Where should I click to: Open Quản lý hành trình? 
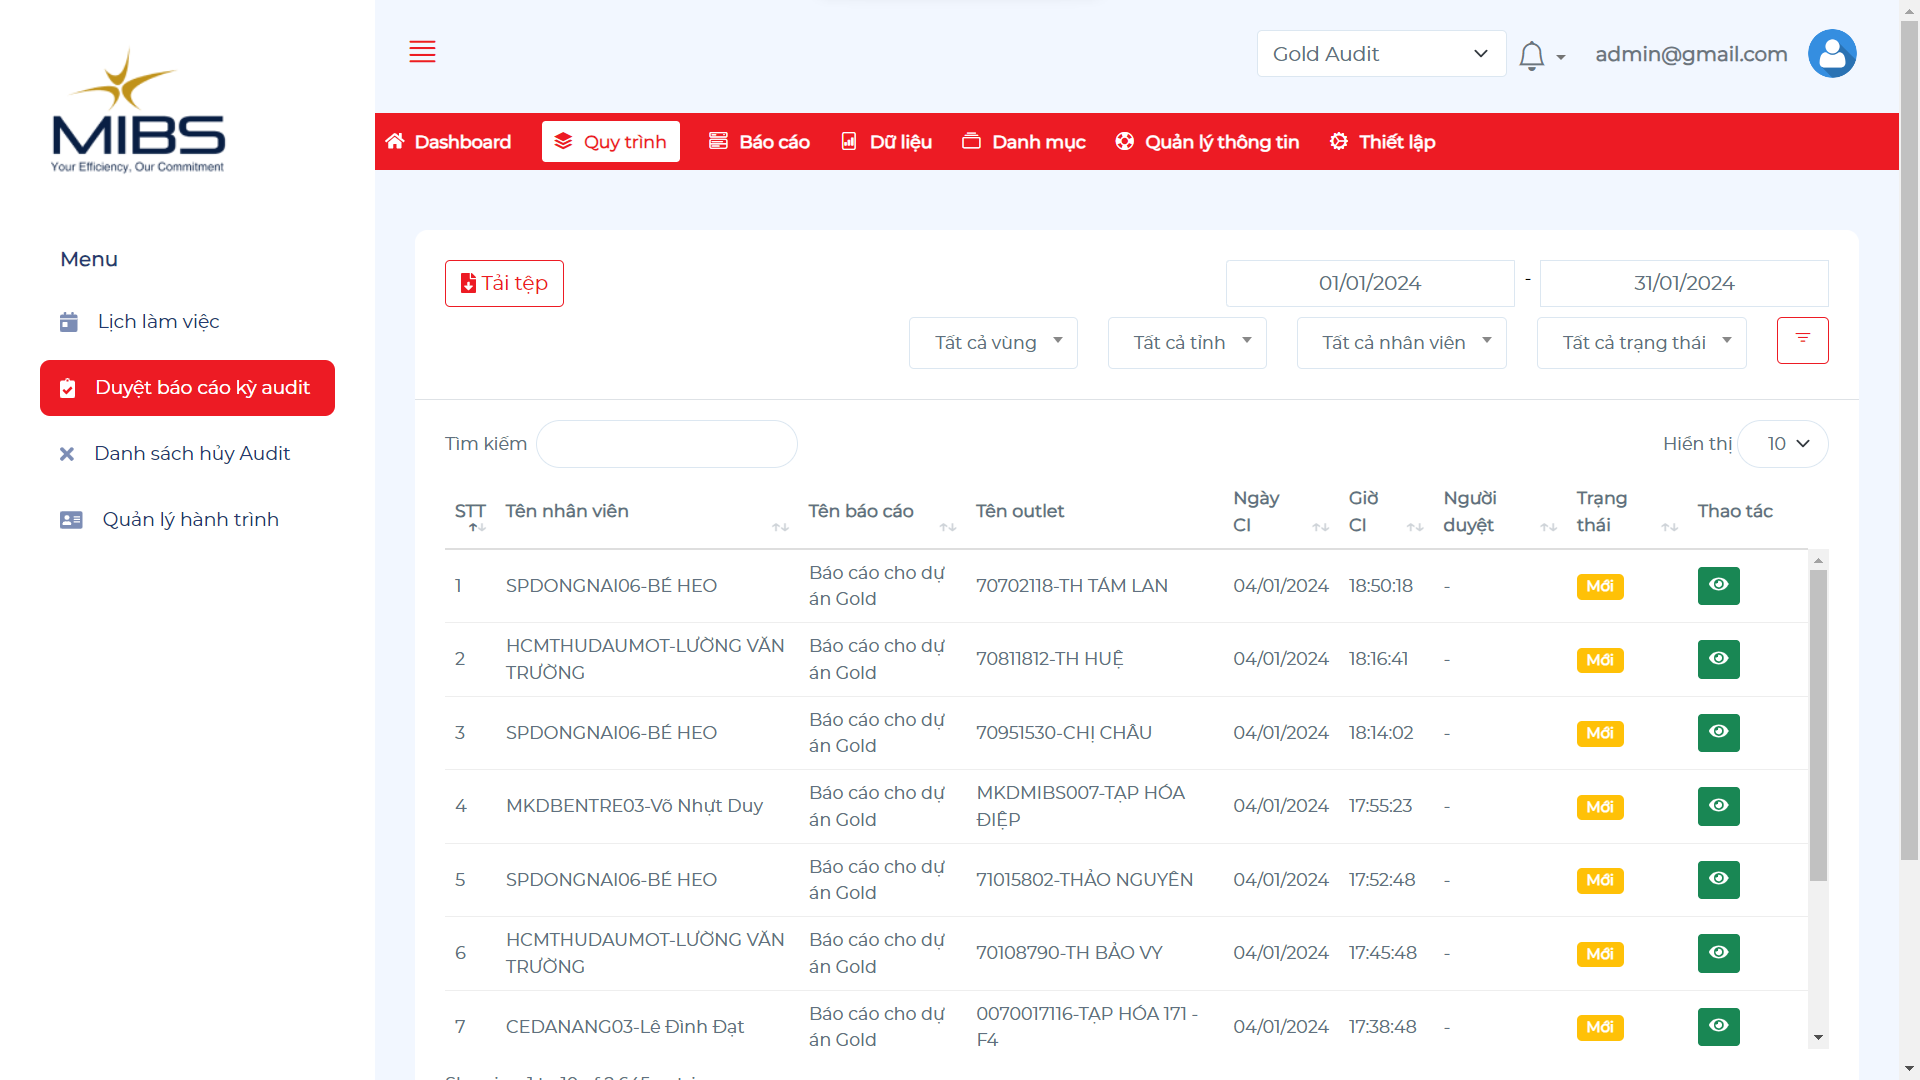point(187,520)
